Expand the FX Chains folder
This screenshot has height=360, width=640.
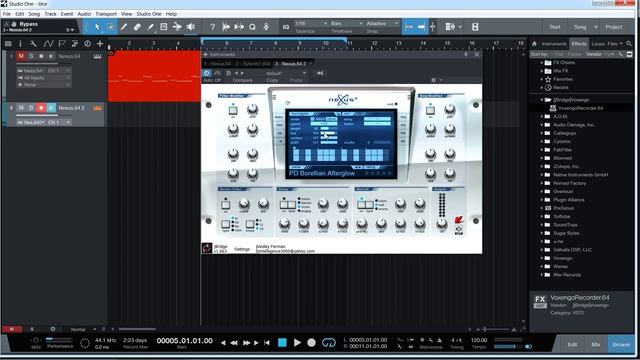[x=542, y=62]
